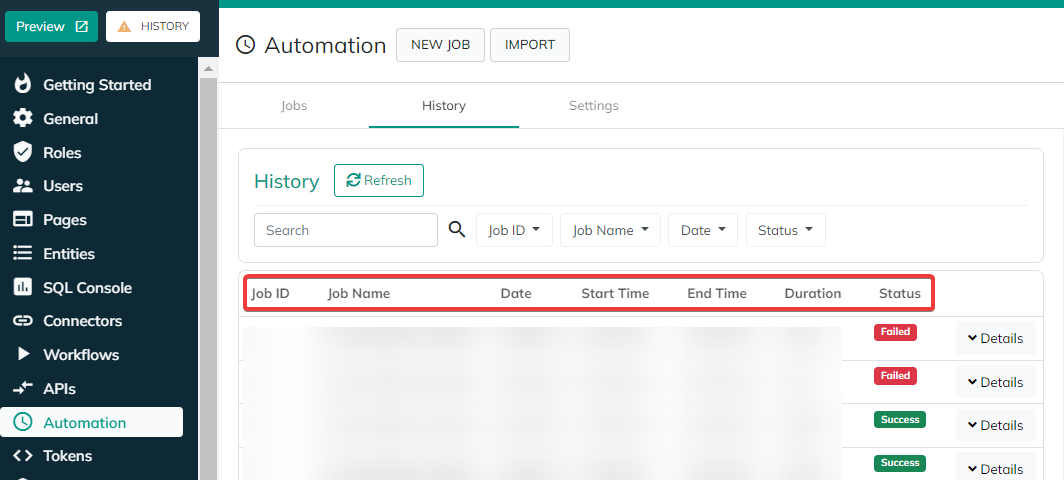Switch to the Jobs tab
This screenshot has width=1064, height=480.
coord(294,106)
